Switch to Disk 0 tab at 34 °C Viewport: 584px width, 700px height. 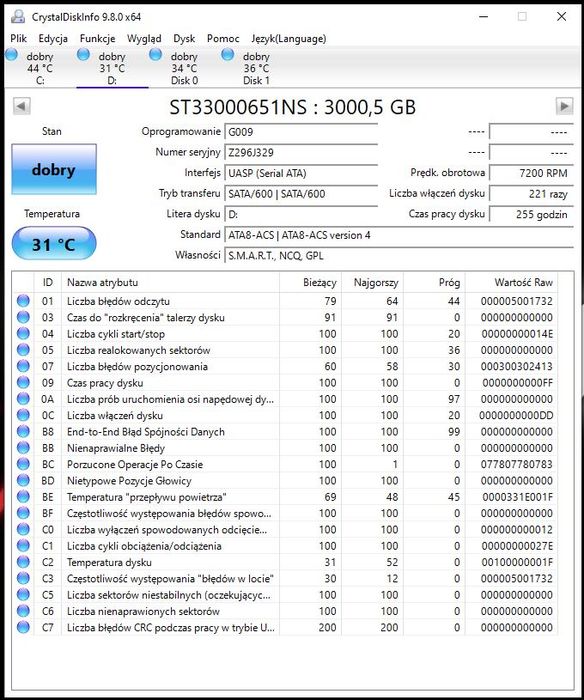(x=184, y=68)
